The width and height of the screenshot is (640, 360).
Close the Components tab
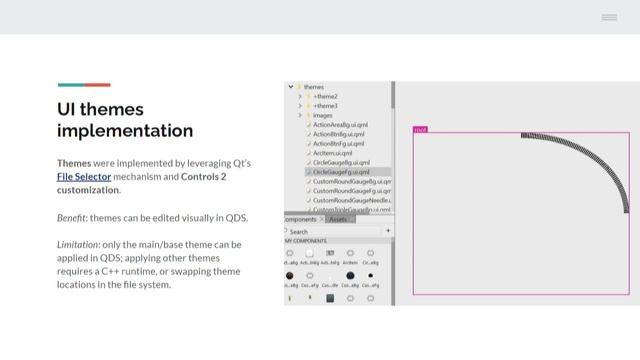click(322, 219)
